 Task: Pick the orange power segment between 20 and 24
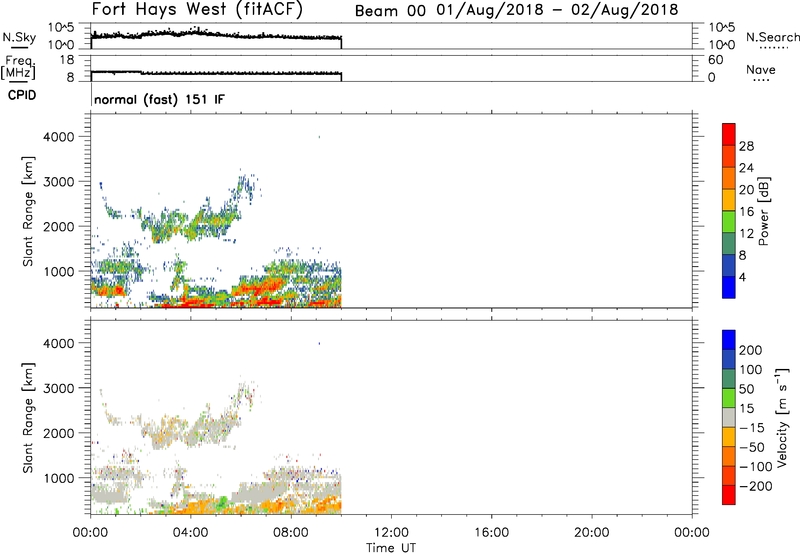click(729, 178)
